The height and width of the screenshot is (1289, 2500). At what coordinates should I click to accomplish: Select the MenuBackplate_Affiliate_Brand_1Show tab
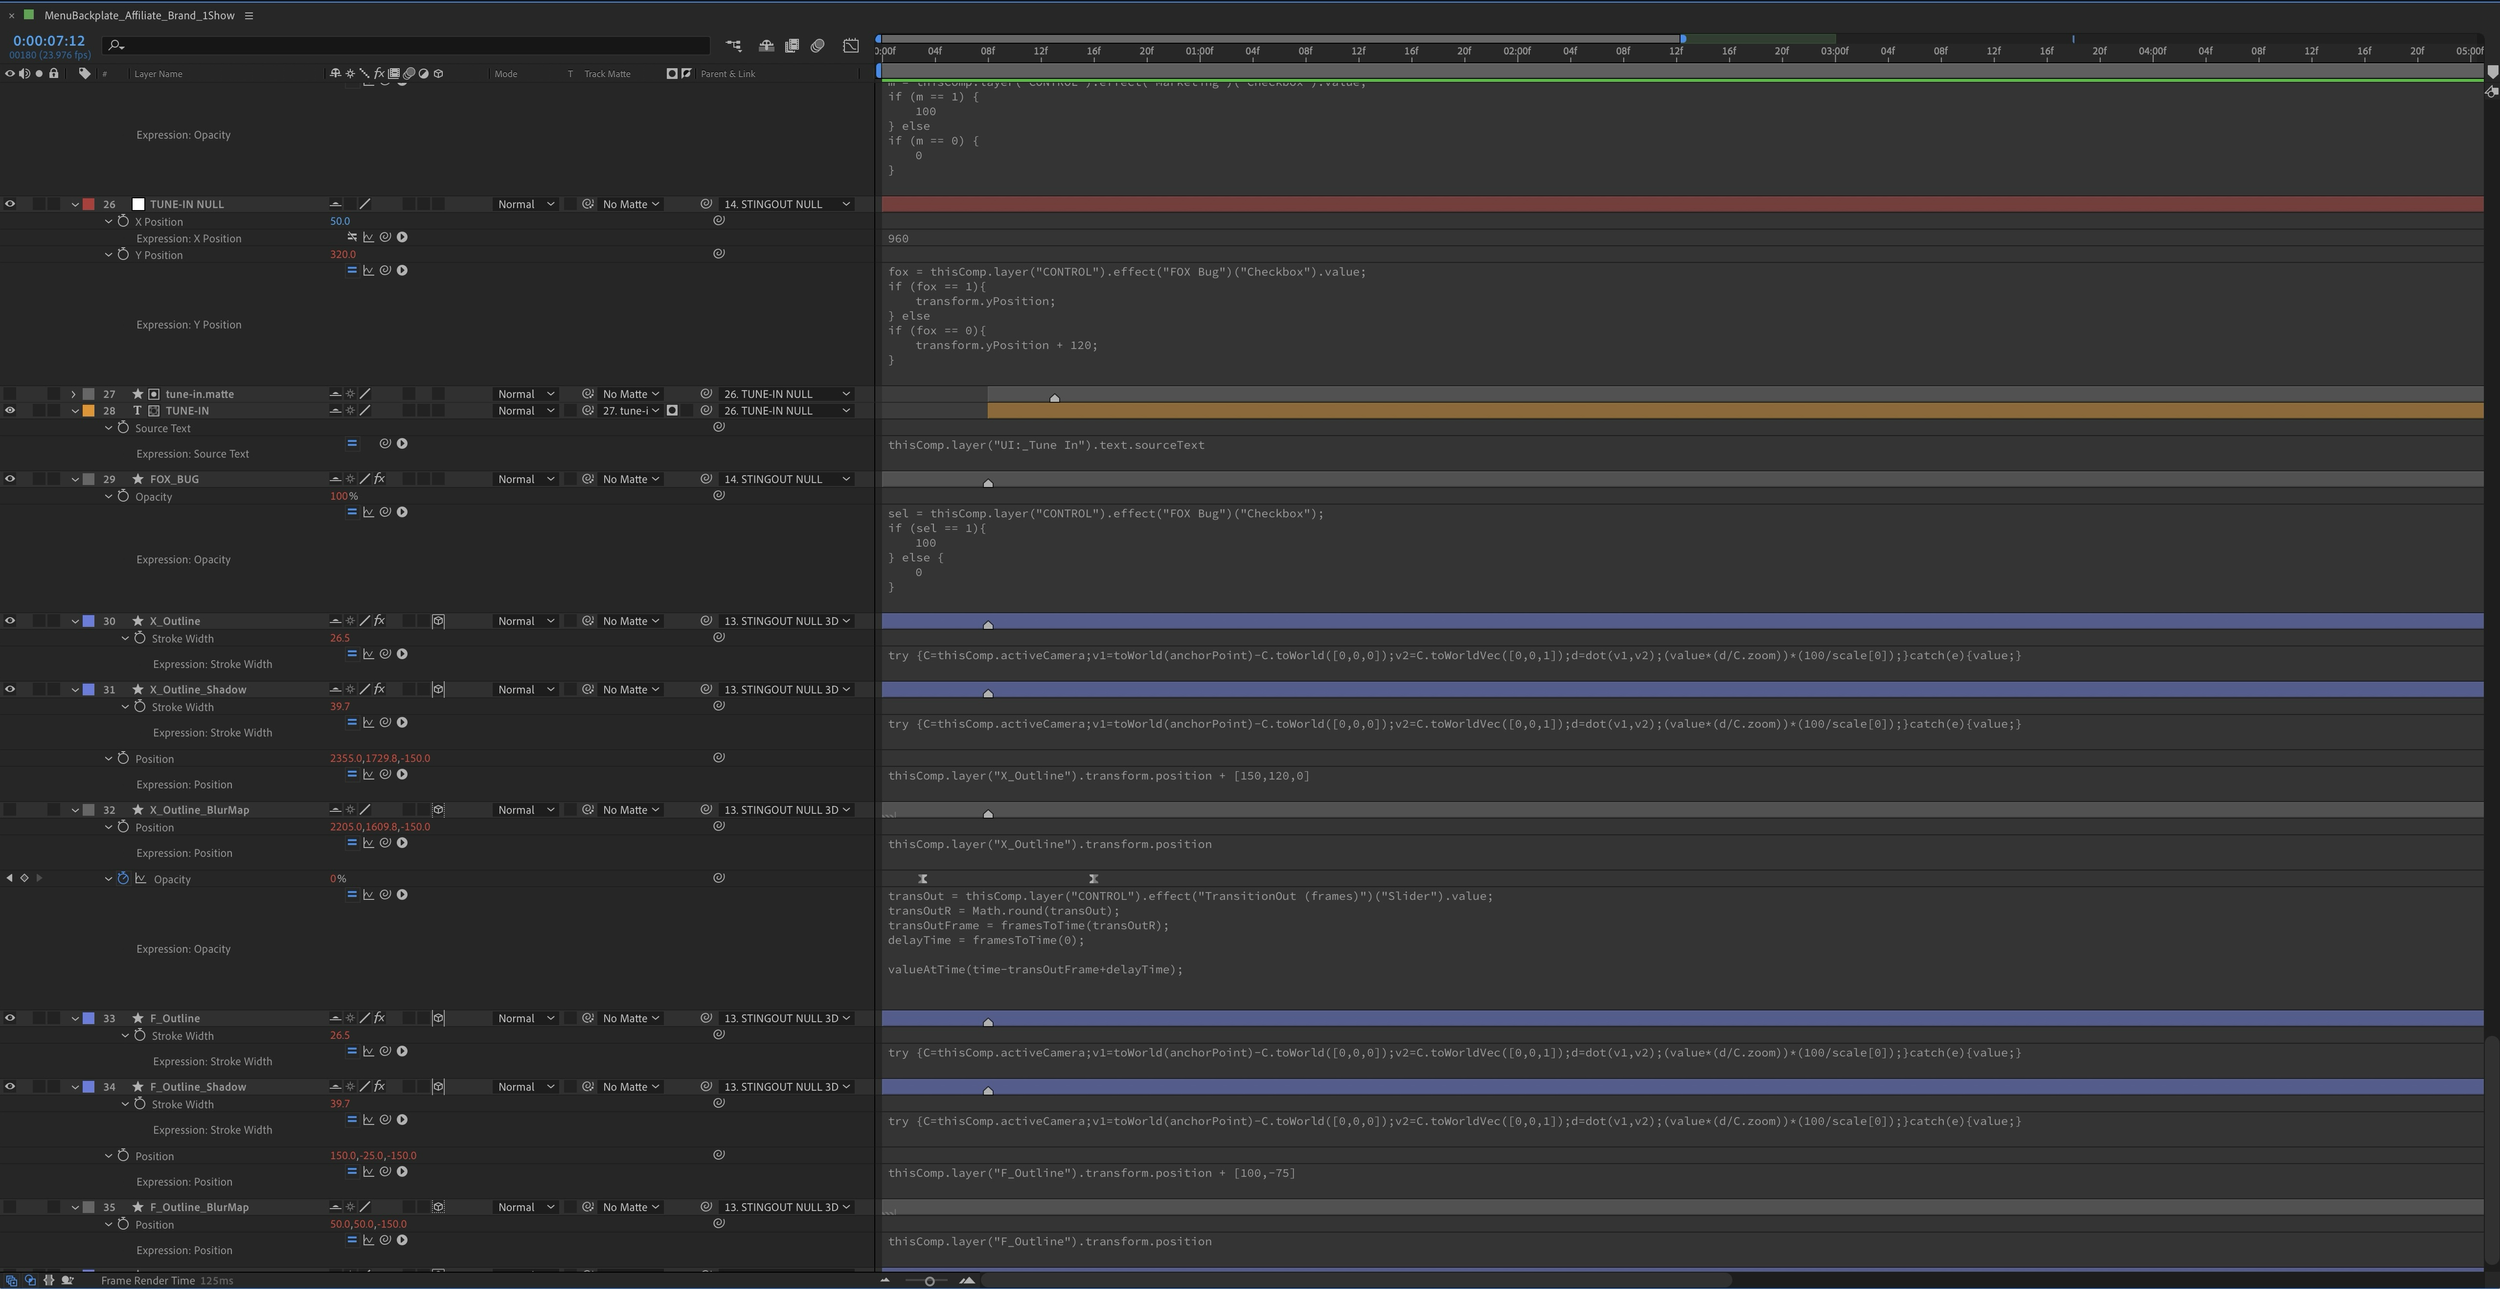[x=139, y=15]
